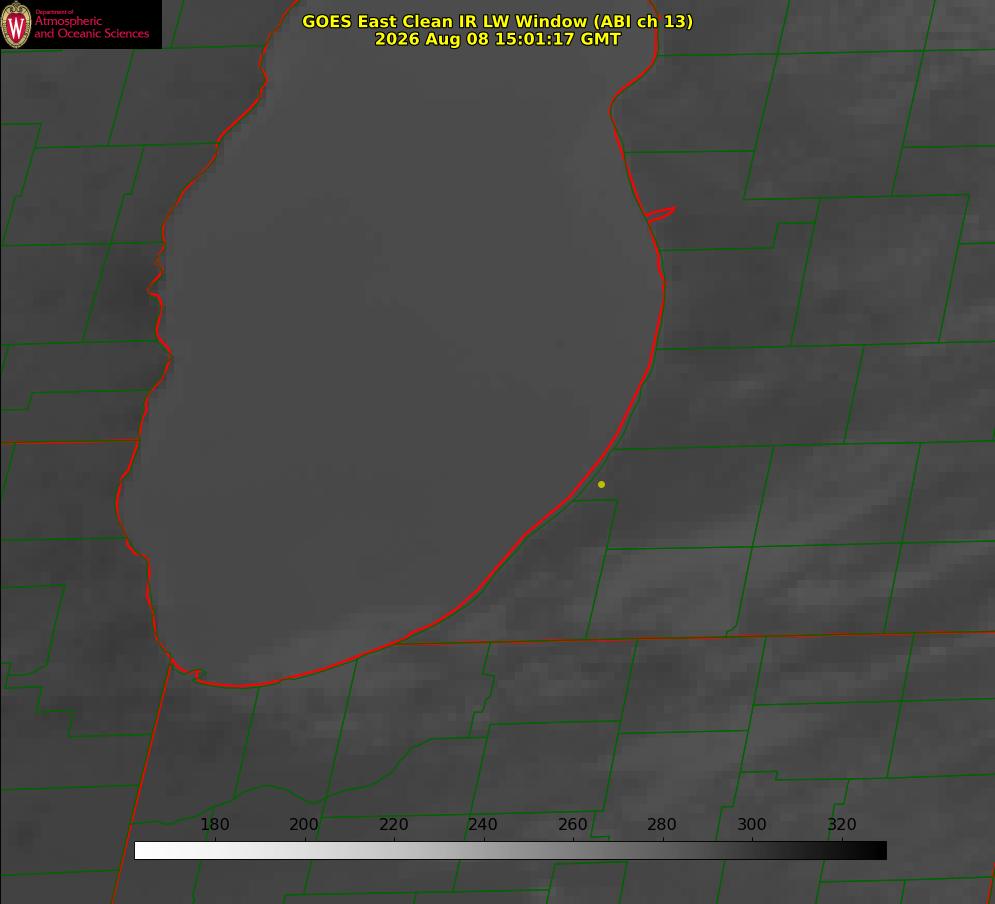
Task: Click the middle gray of the colorbar
Action: point(510,851)
